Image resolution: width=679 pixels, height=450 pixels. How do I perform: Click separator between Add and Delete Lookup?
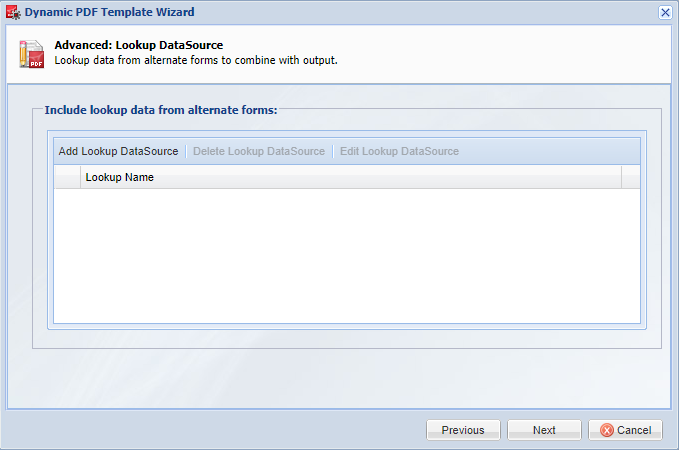click(x=186, y=151)
